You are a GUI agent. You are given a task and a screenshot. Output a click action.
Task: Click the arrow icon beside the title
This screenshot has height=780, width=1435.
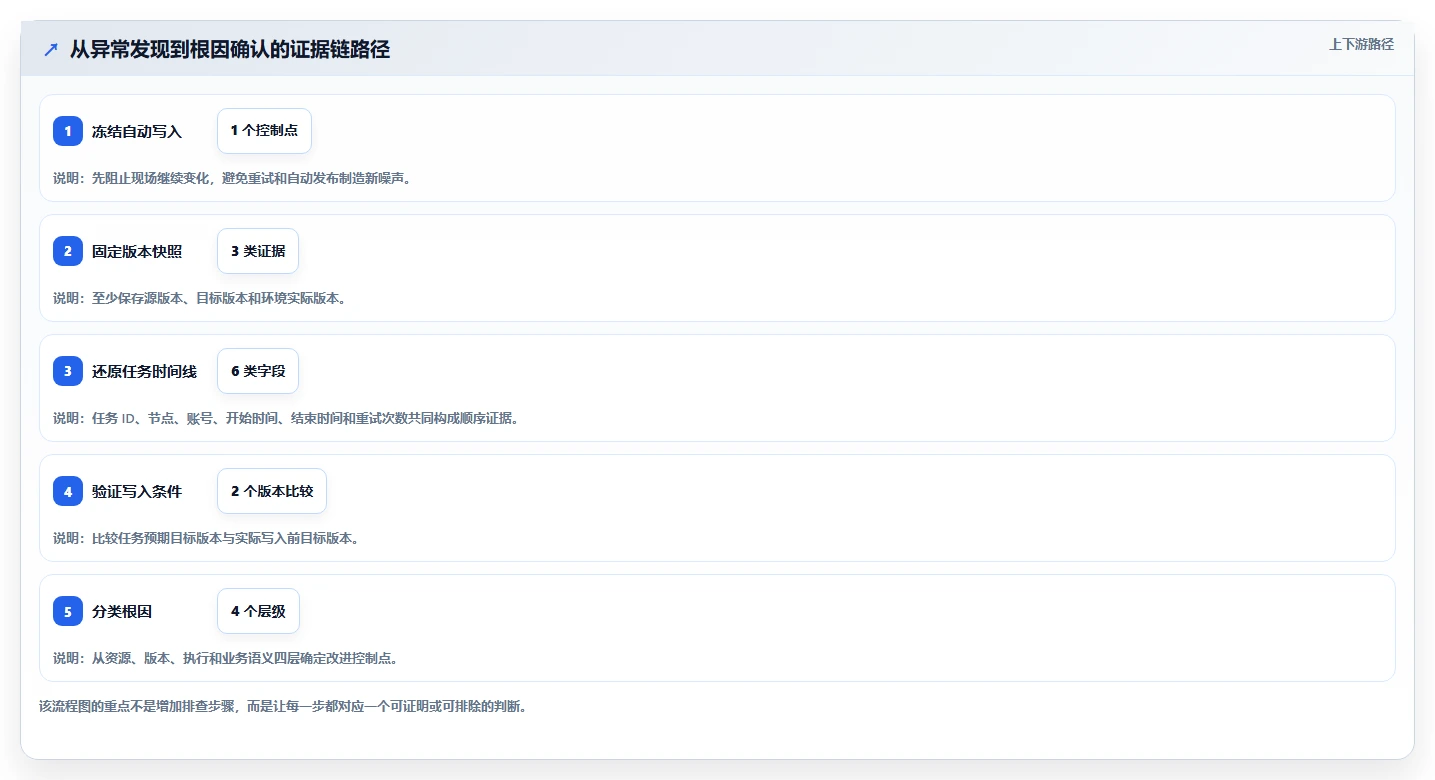[51, 49]
